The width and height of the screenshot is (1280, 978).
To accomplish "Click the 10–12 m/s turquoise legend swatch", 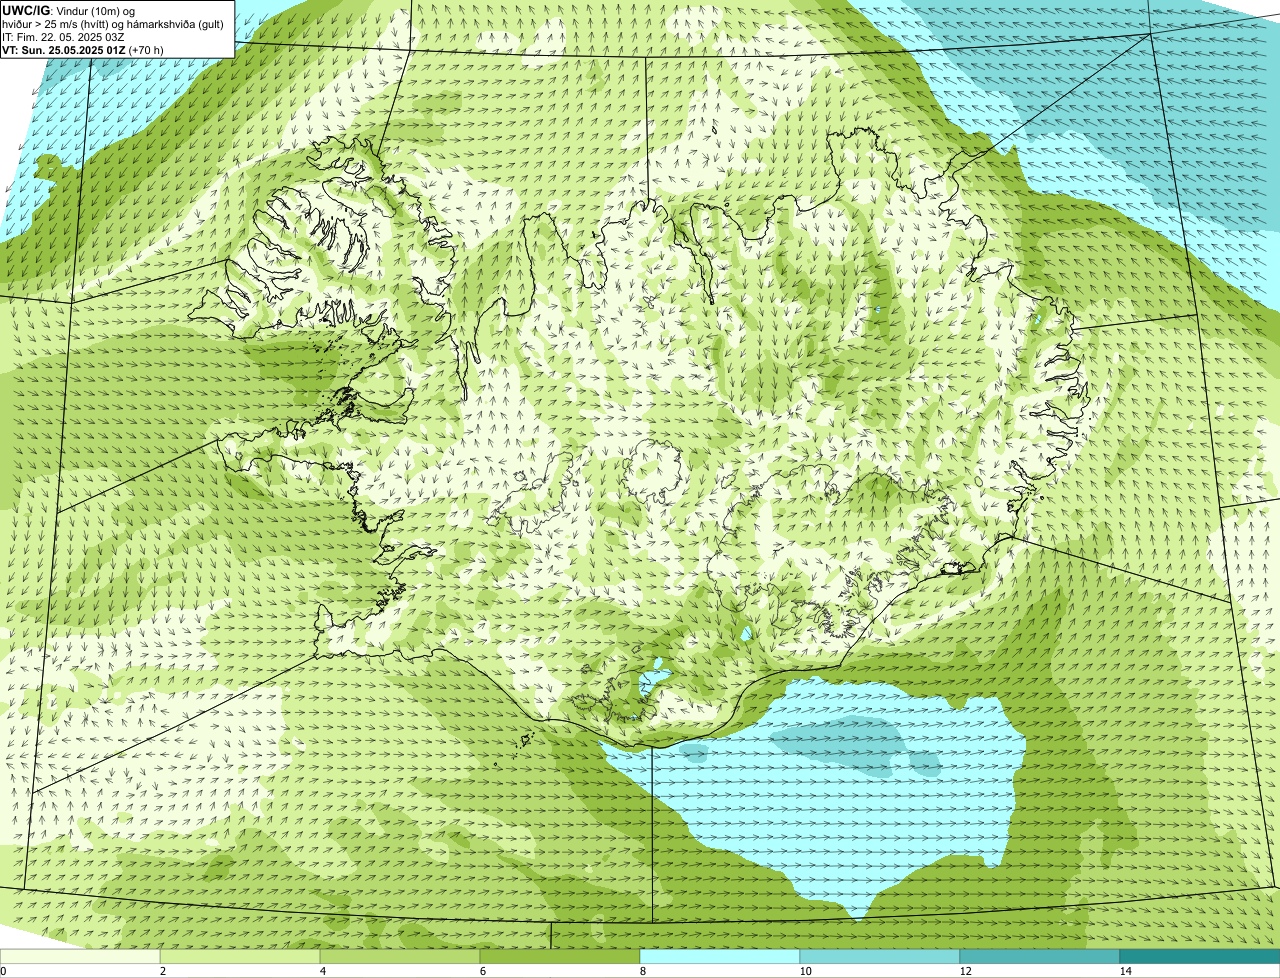I will click(x=880, y=957).
